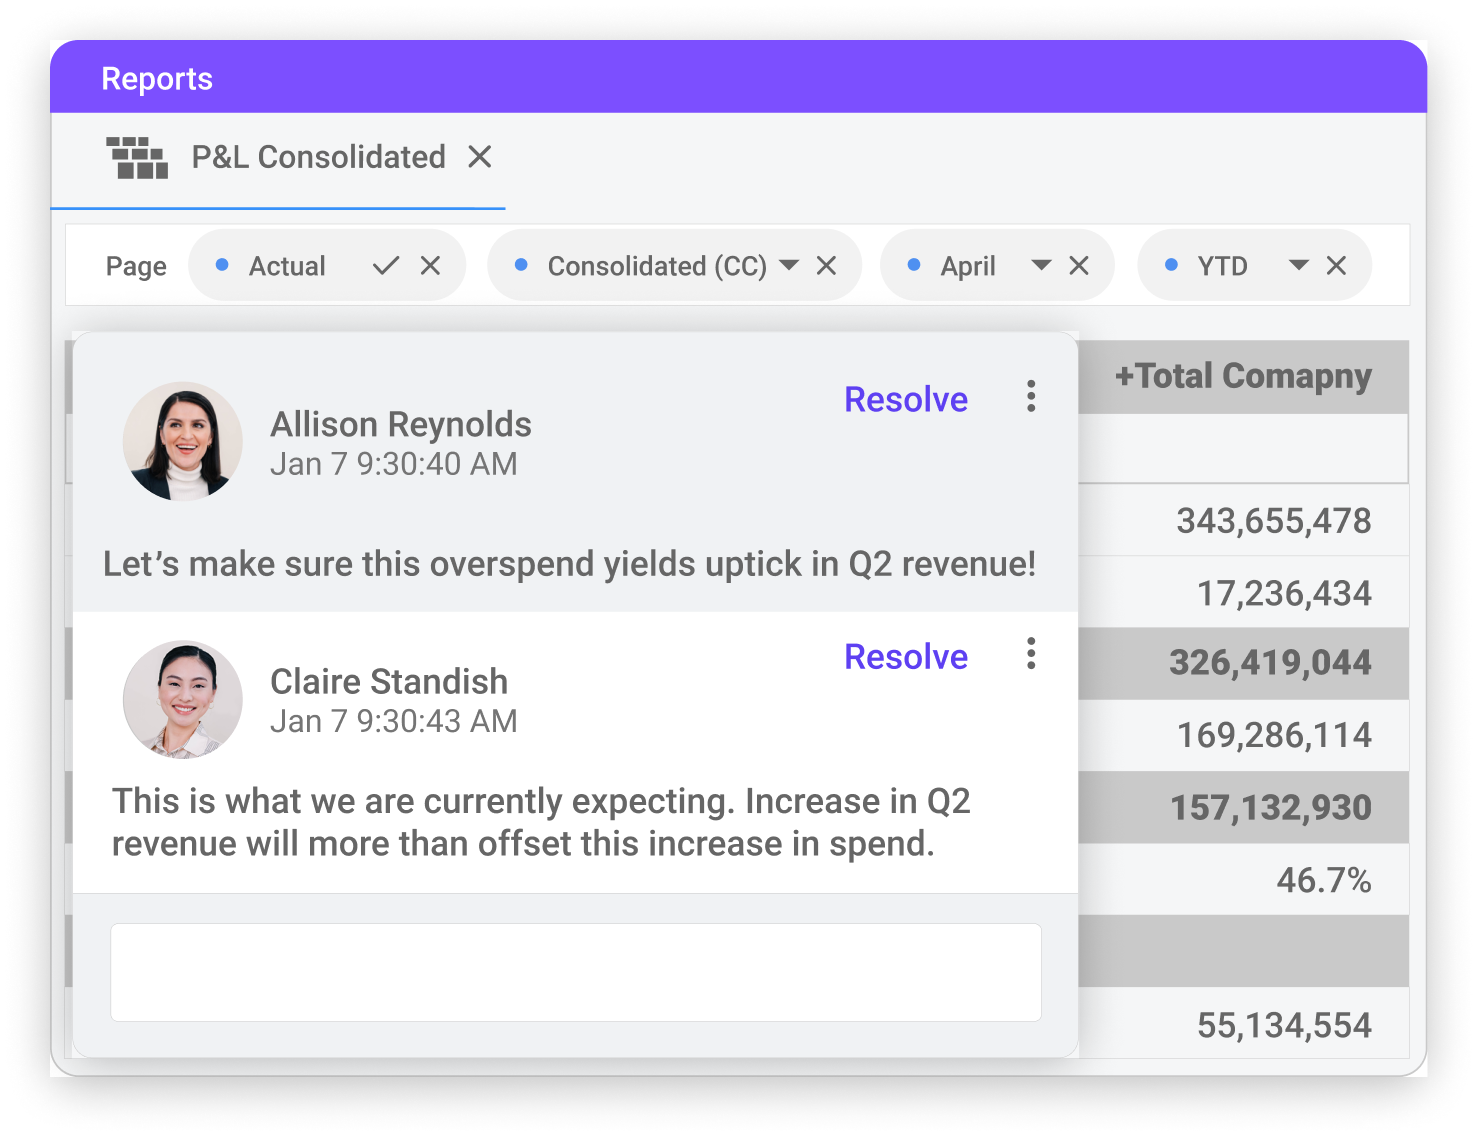This screenshot has height=1137, width=1478.
Task: Remove the Actual page filter
Action: click(x=430, y=266)
